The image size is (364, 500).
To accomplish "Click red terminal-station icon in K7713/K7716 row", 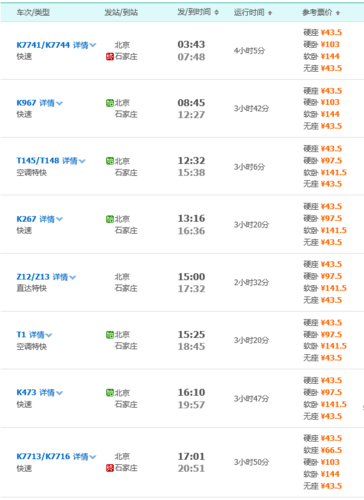I will click(110, 468).
